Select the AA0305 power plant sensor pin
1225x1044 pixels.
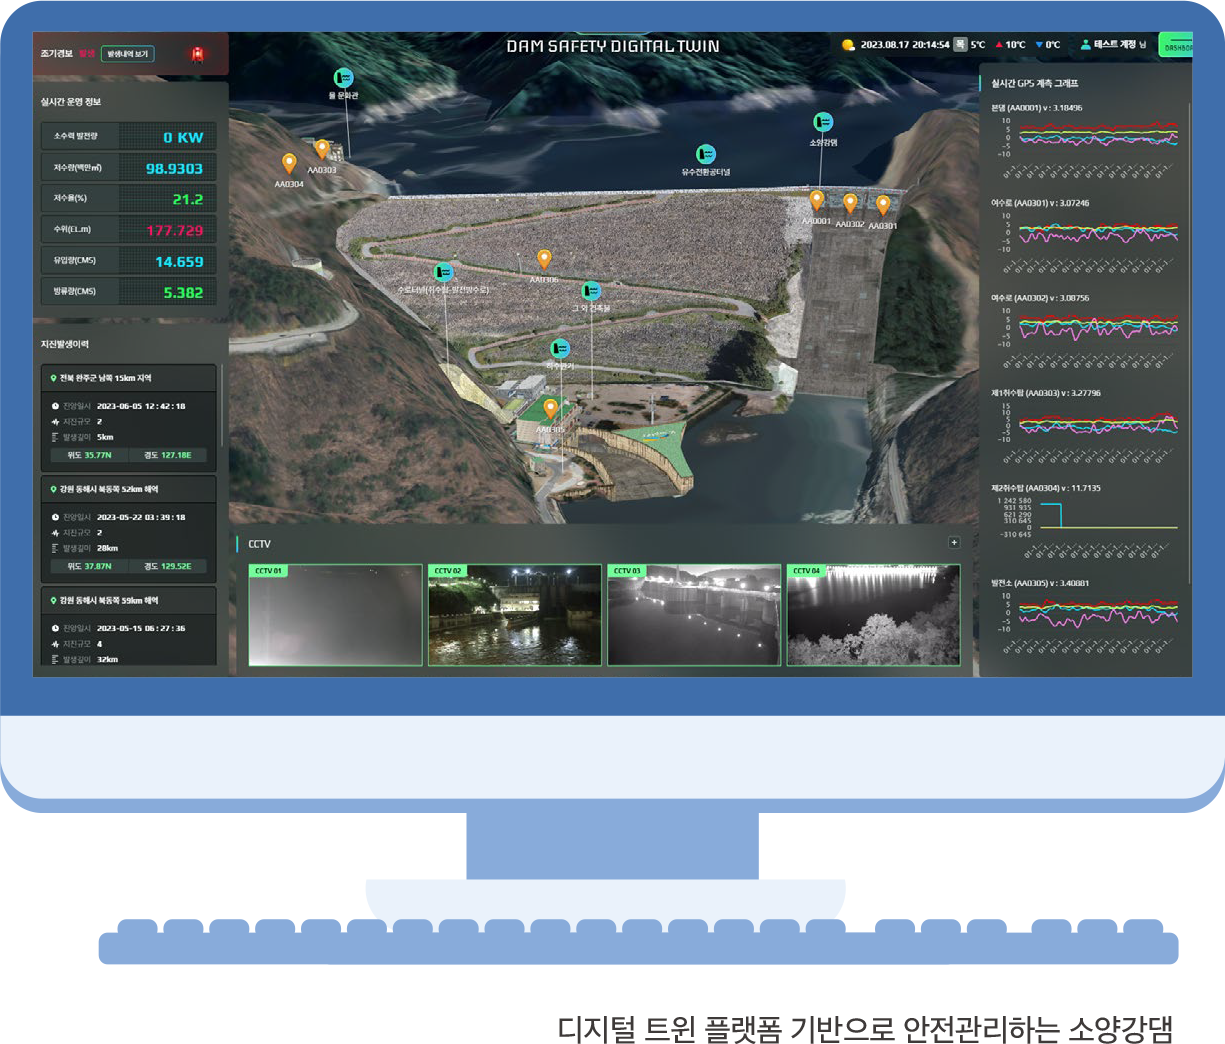550,408
